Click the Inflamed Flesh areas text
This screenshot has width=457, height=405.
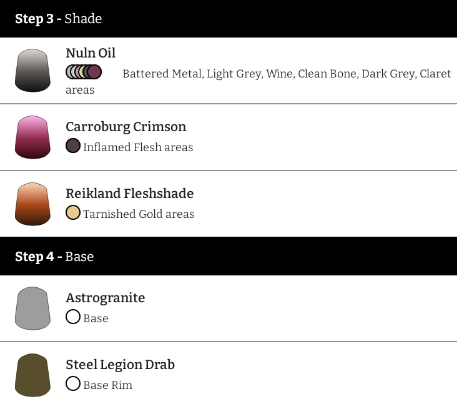tap(138, 147)
